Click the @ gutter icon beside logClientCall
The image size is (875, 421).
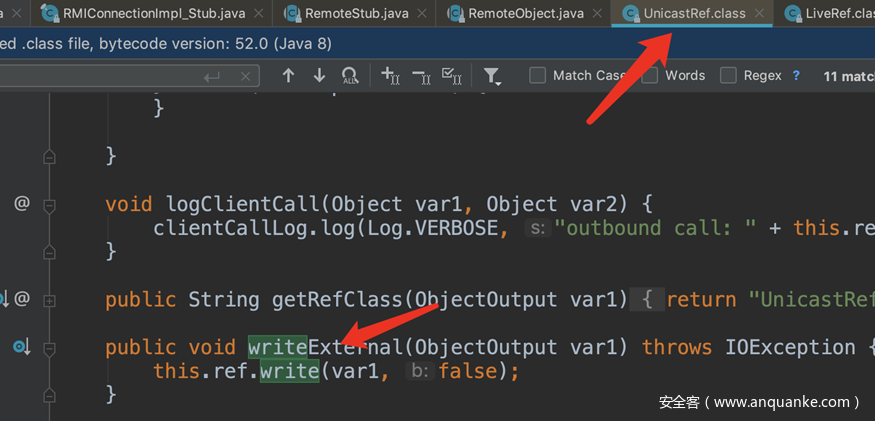pyautogui.click(x=22, y=204)
